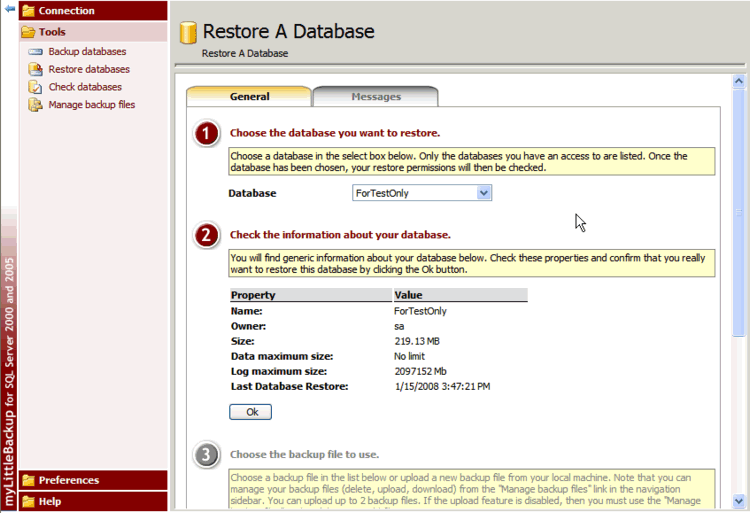Image resolution: width=750 pixels, height=513 pixels.
Task: Click the Log maximum size value 2097152 Mb
Action: coord(420,371)
